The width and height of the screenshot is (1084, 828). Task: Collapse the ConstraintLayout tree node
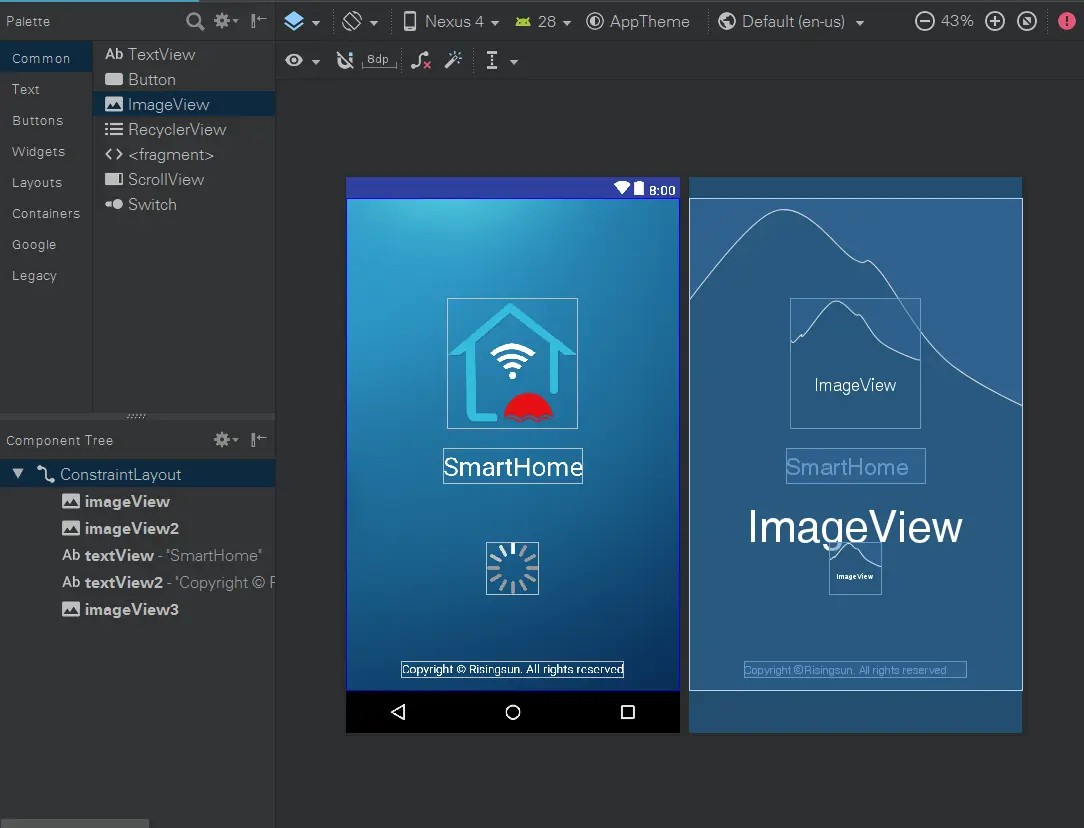click(19, 473)
